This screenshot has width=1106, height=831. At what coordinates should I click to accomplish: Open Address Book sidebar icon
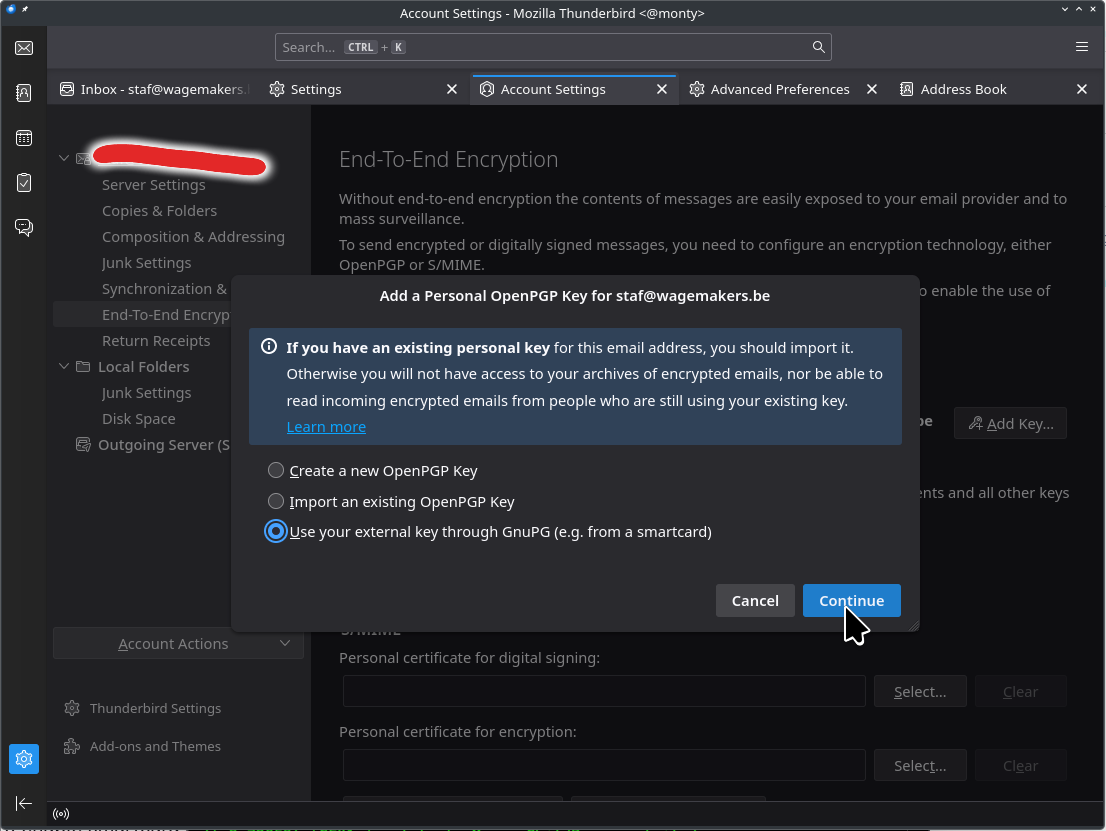click(x=24, y=93)
